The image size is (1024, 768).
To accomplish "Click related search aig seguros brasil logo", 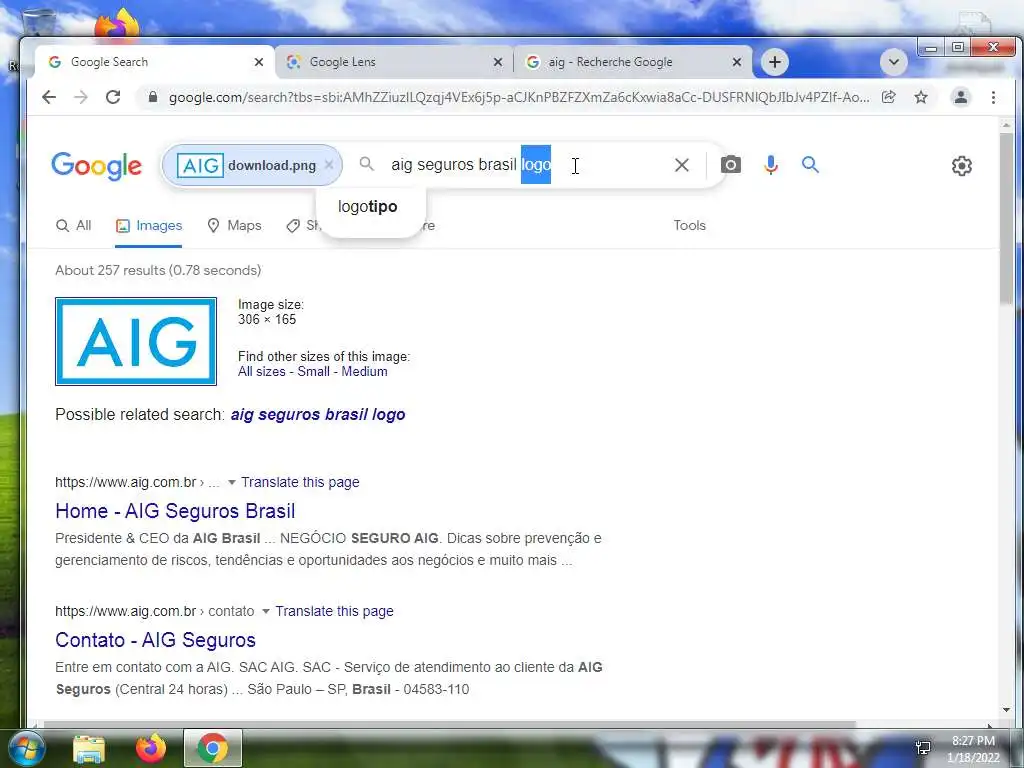I will pos(318,415).
